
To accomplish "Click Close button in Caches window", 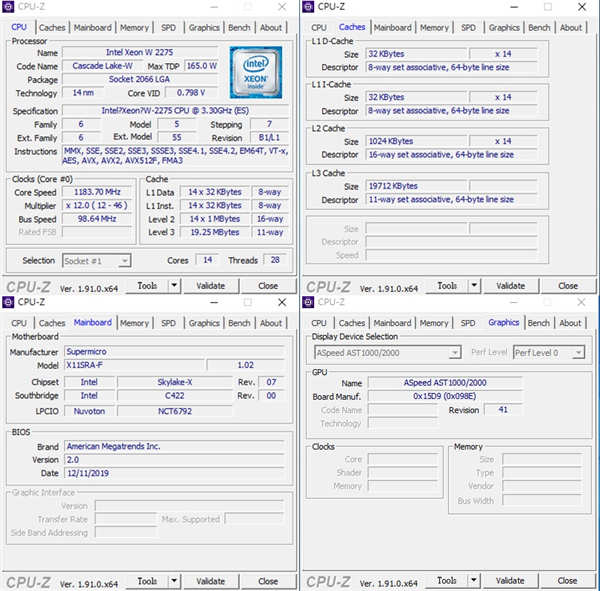I will point(568,286).
